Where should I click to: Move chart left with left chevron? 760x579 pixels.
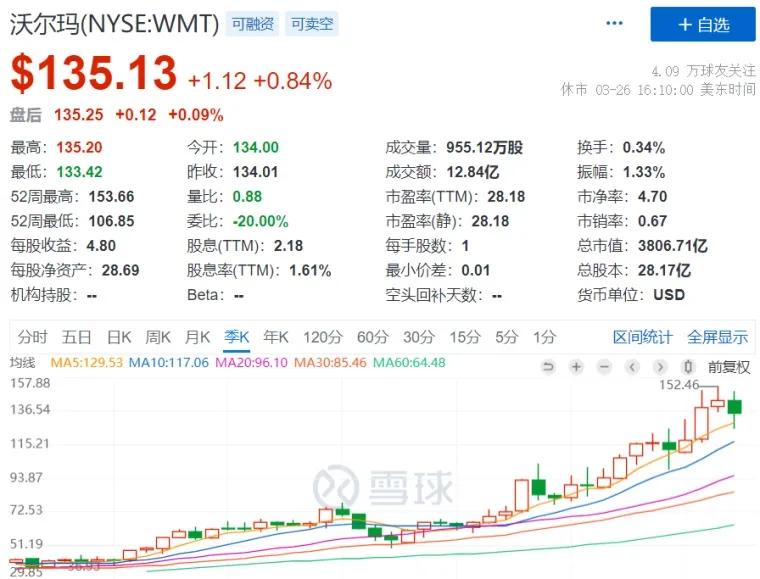pyautogui.click(x=632, y=367)
